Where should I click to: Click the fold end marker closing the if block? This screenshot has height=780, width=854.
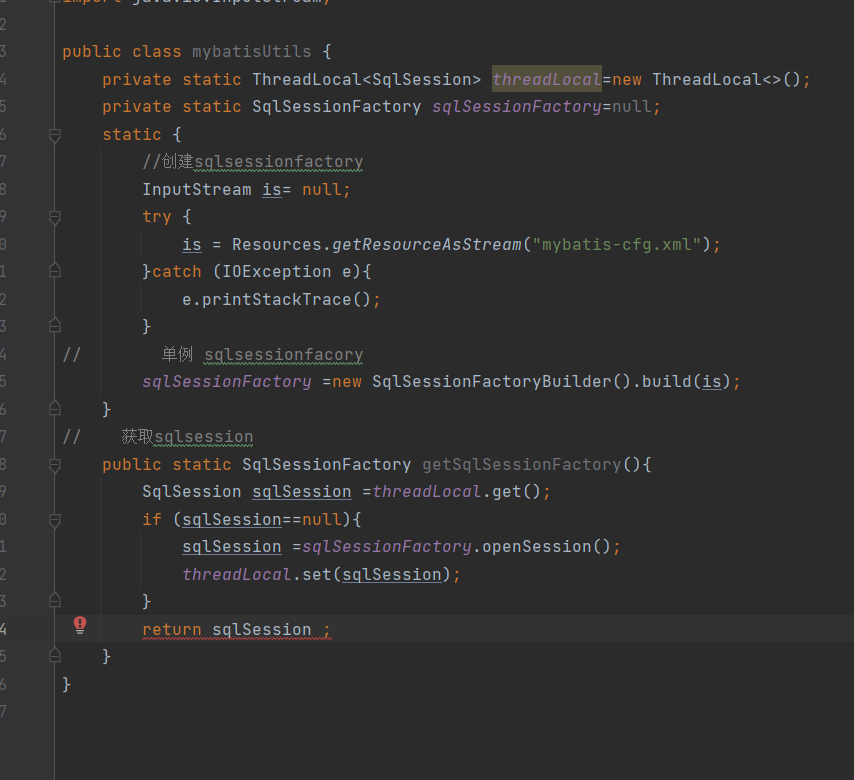(54, 600)
